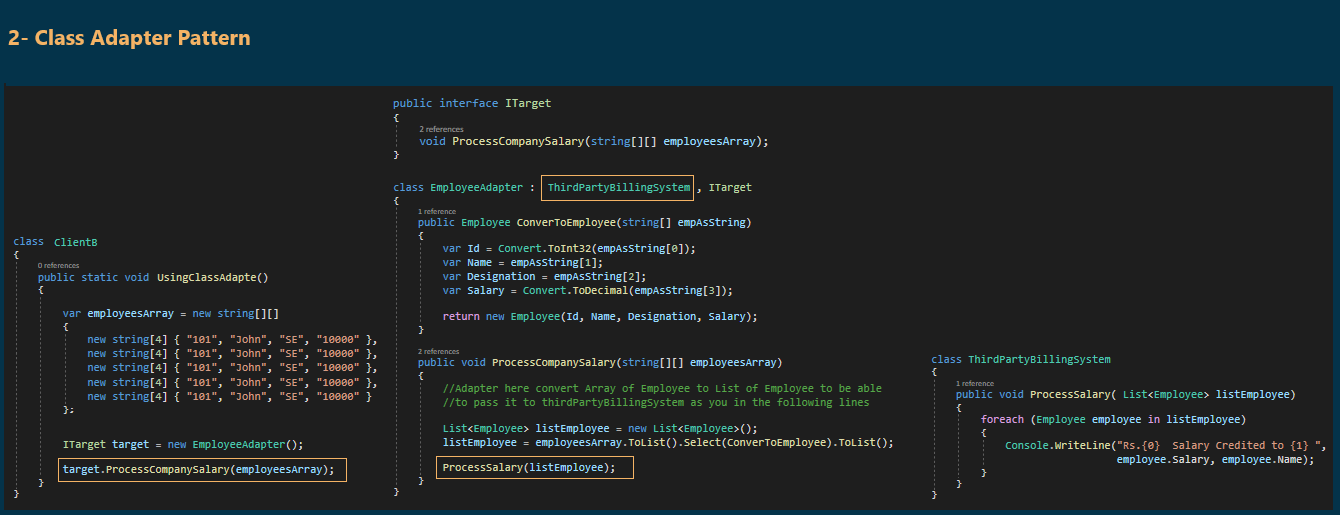Click the 'return new Employee(...)' statement
Image resolution: width=1340 pixels, height=515 pixels.
coord(600,316)
